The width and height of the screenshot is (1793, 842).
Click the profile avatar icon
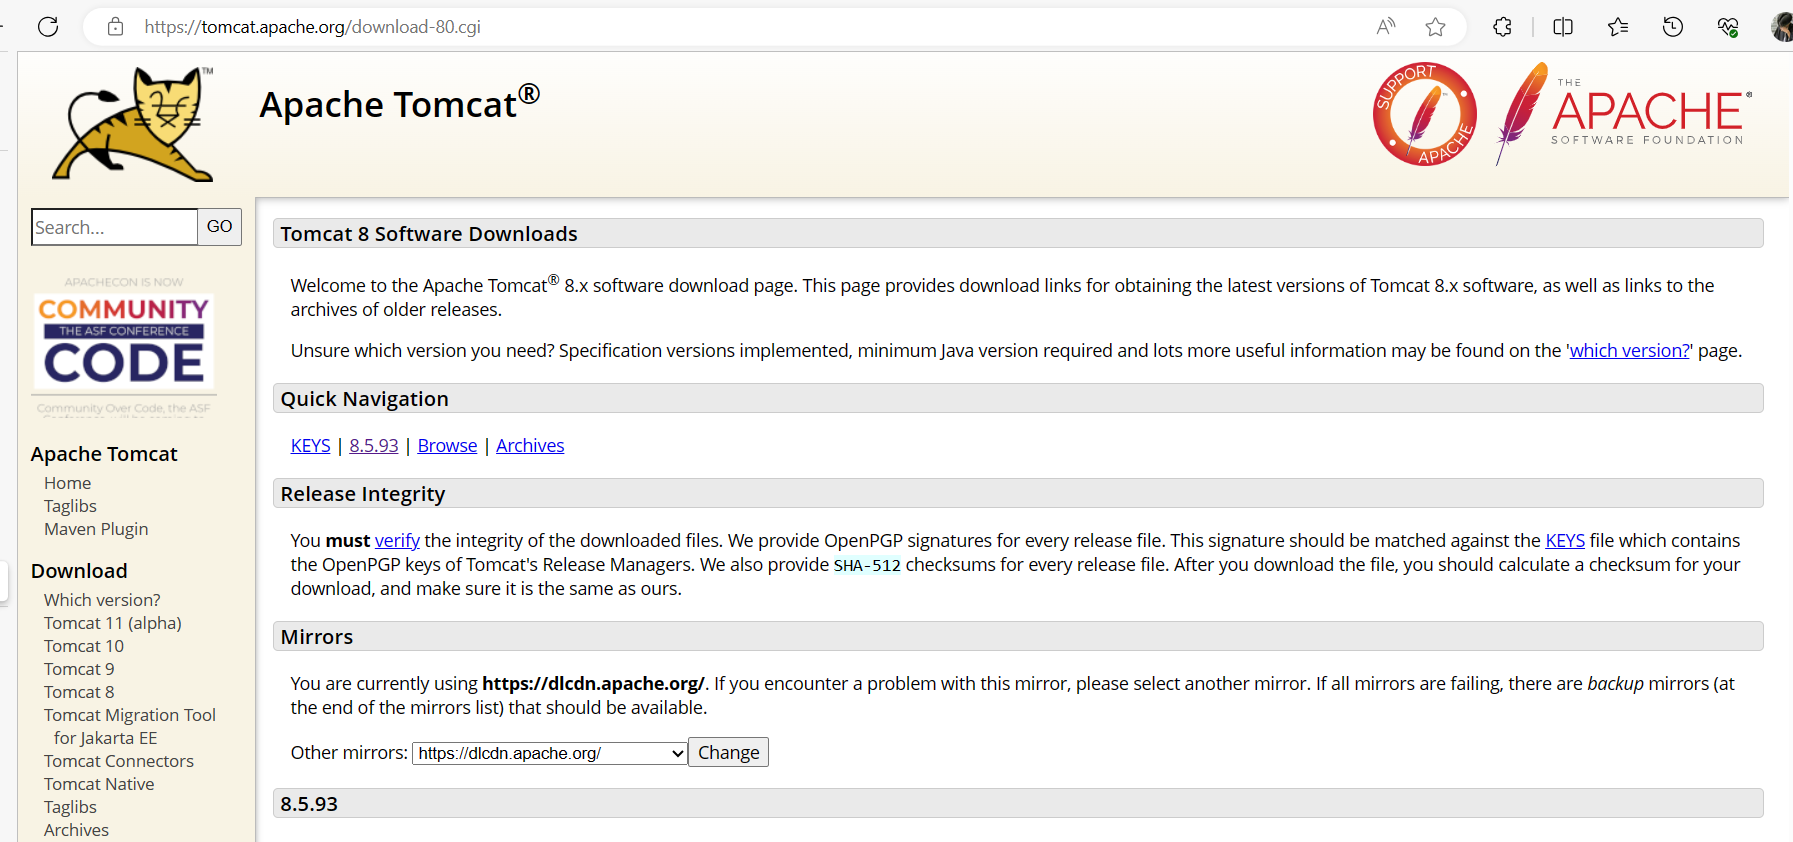[1781, 27]
